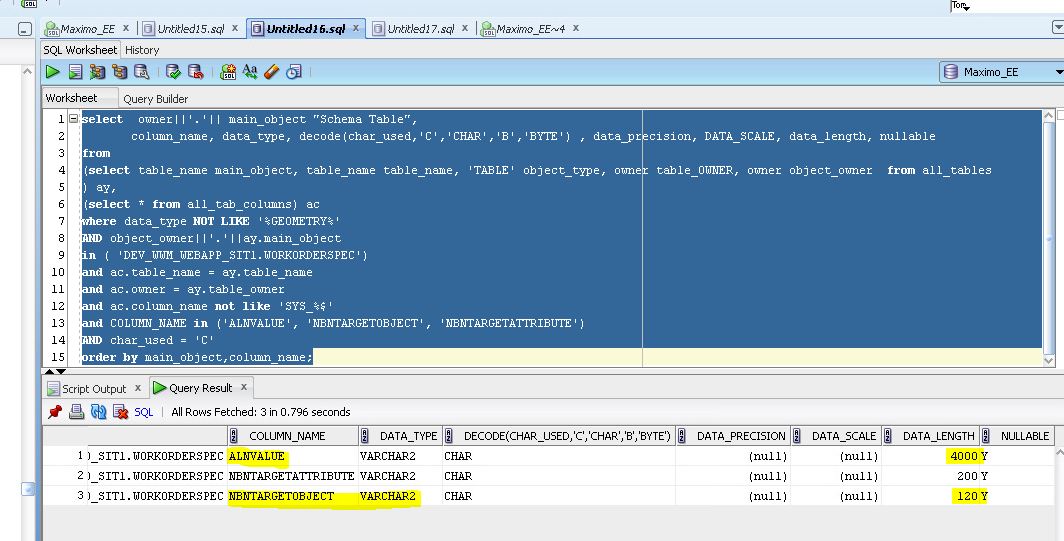Screen dimensions: 1064x541
Task: Click the editor vertical scrollbar up arrow
Action: [x=1048, y=115]
